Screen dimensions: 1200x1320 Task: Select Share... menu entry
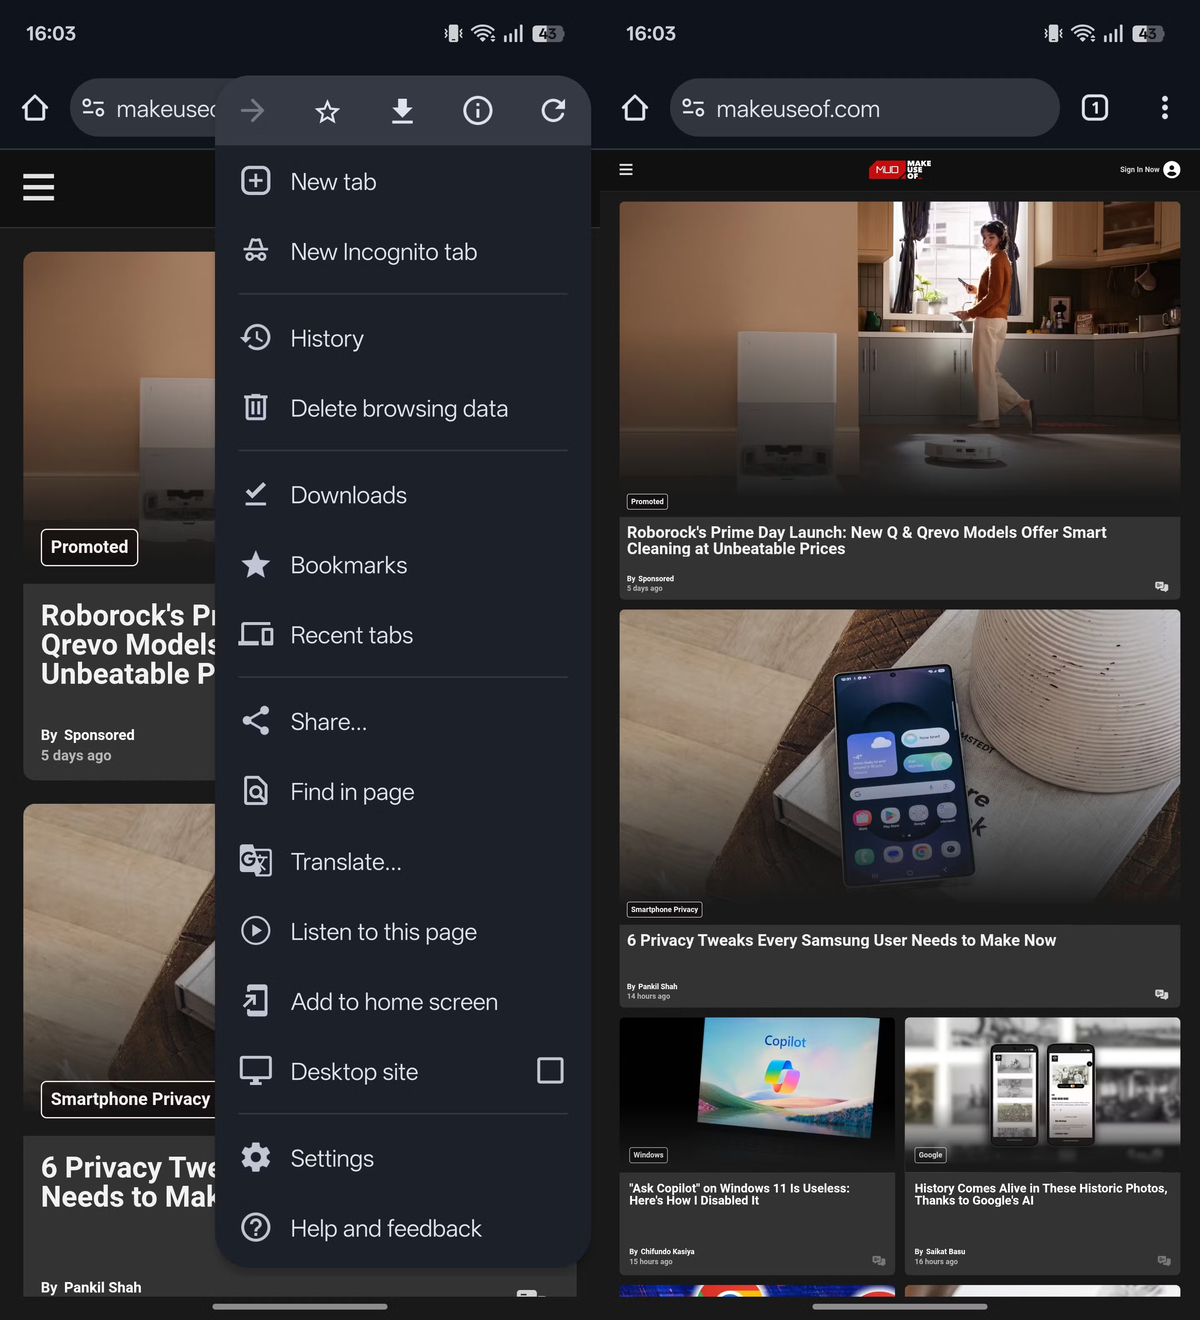403,722
